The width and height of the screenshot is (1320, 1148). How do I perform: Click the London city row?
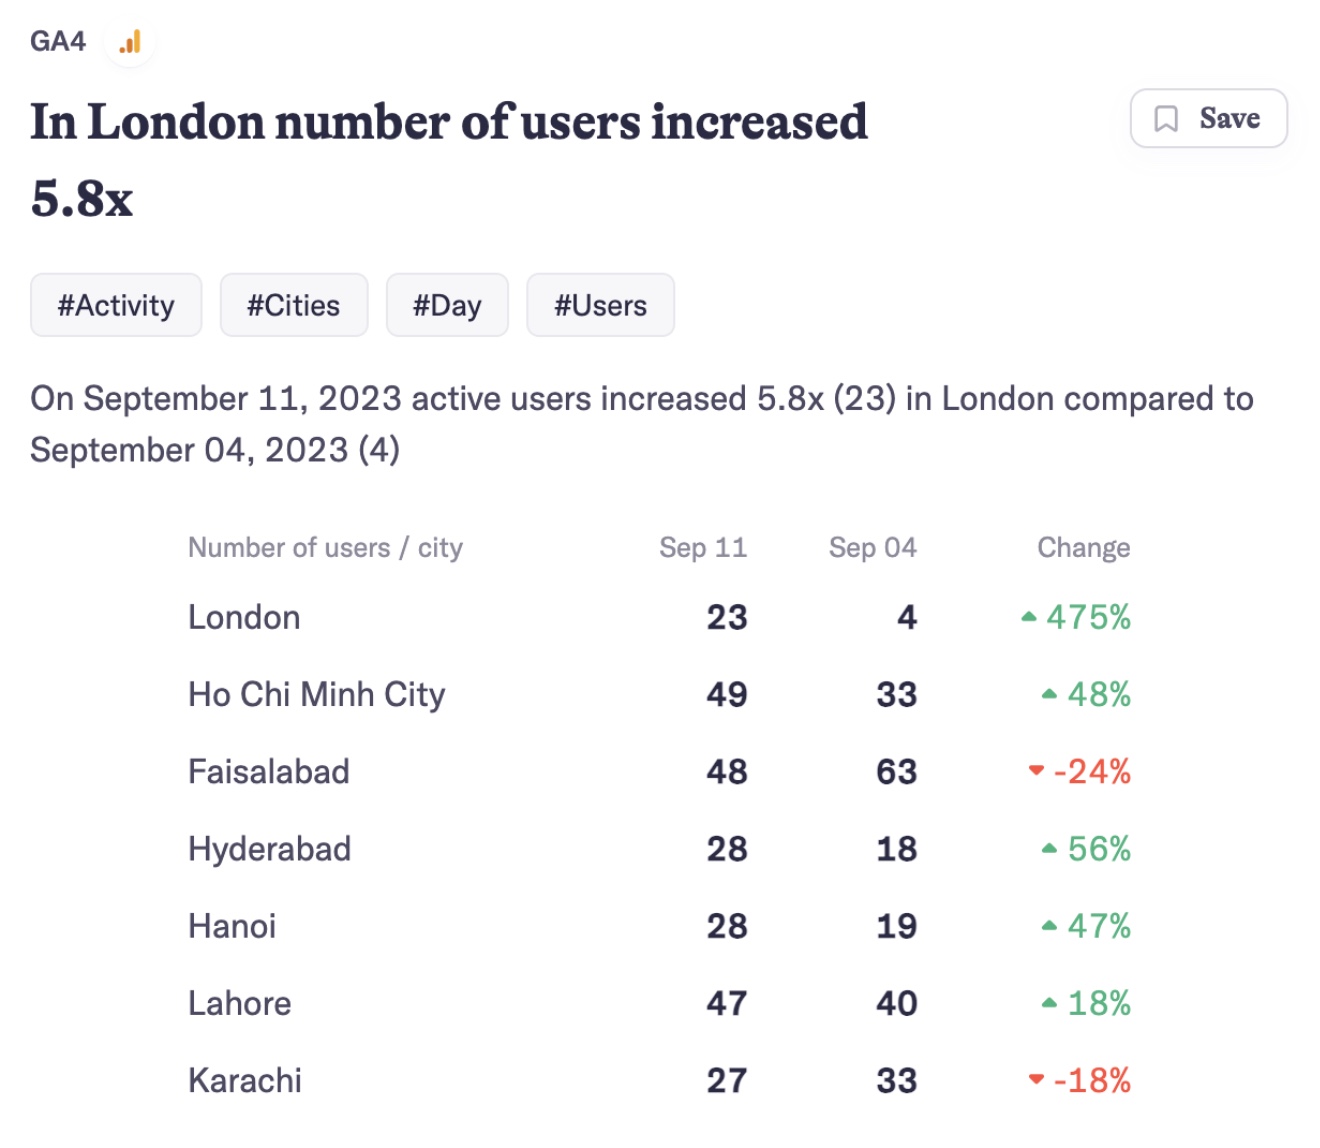point(245,617)
